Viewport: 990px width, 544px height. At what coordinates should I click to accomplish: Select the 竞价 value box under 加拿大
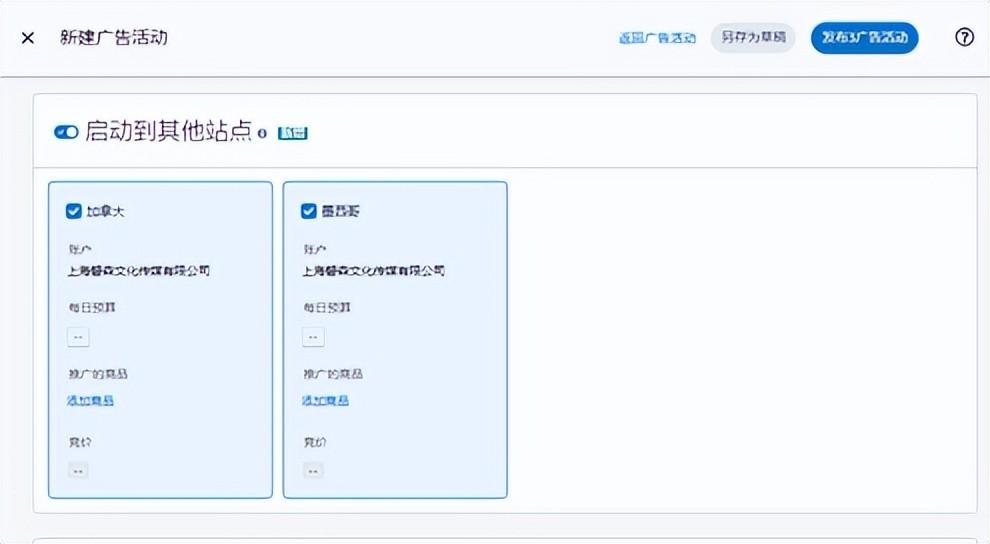tap(78, 469)
